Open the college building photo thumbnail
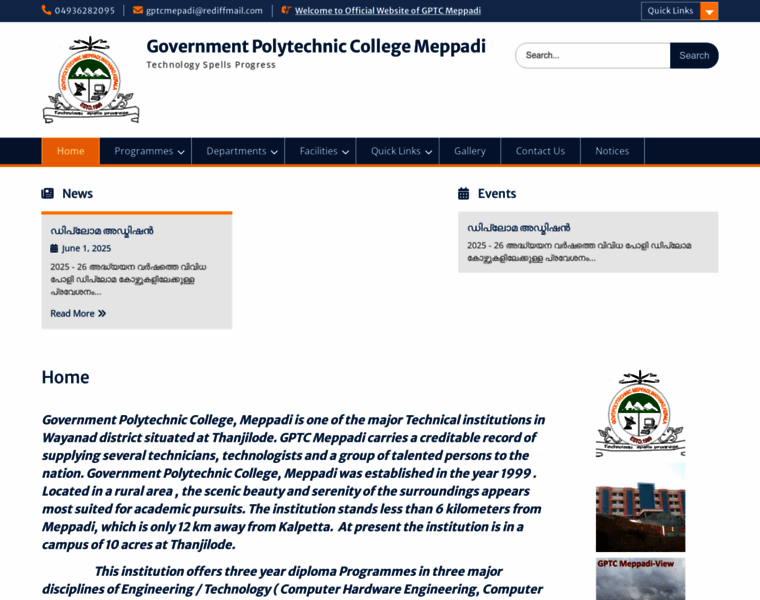 (x=640, y=507)
